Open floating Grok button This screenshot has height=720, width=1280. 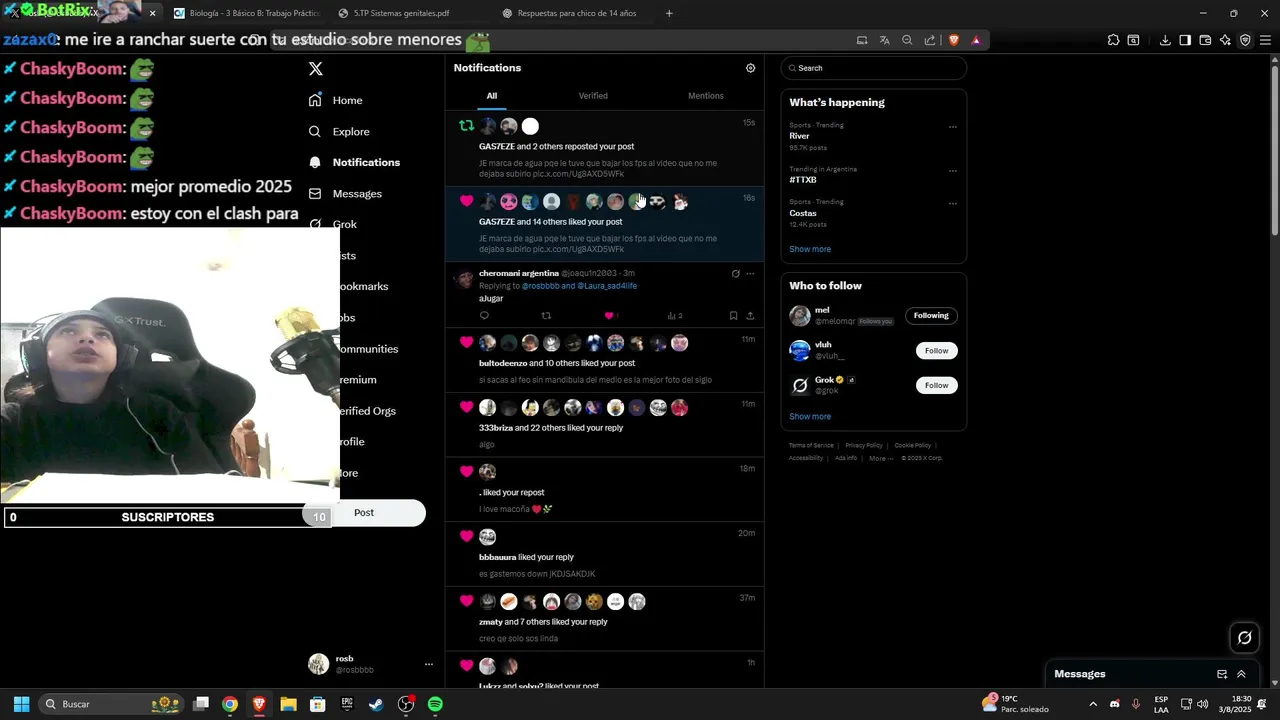coord(1245,638)
